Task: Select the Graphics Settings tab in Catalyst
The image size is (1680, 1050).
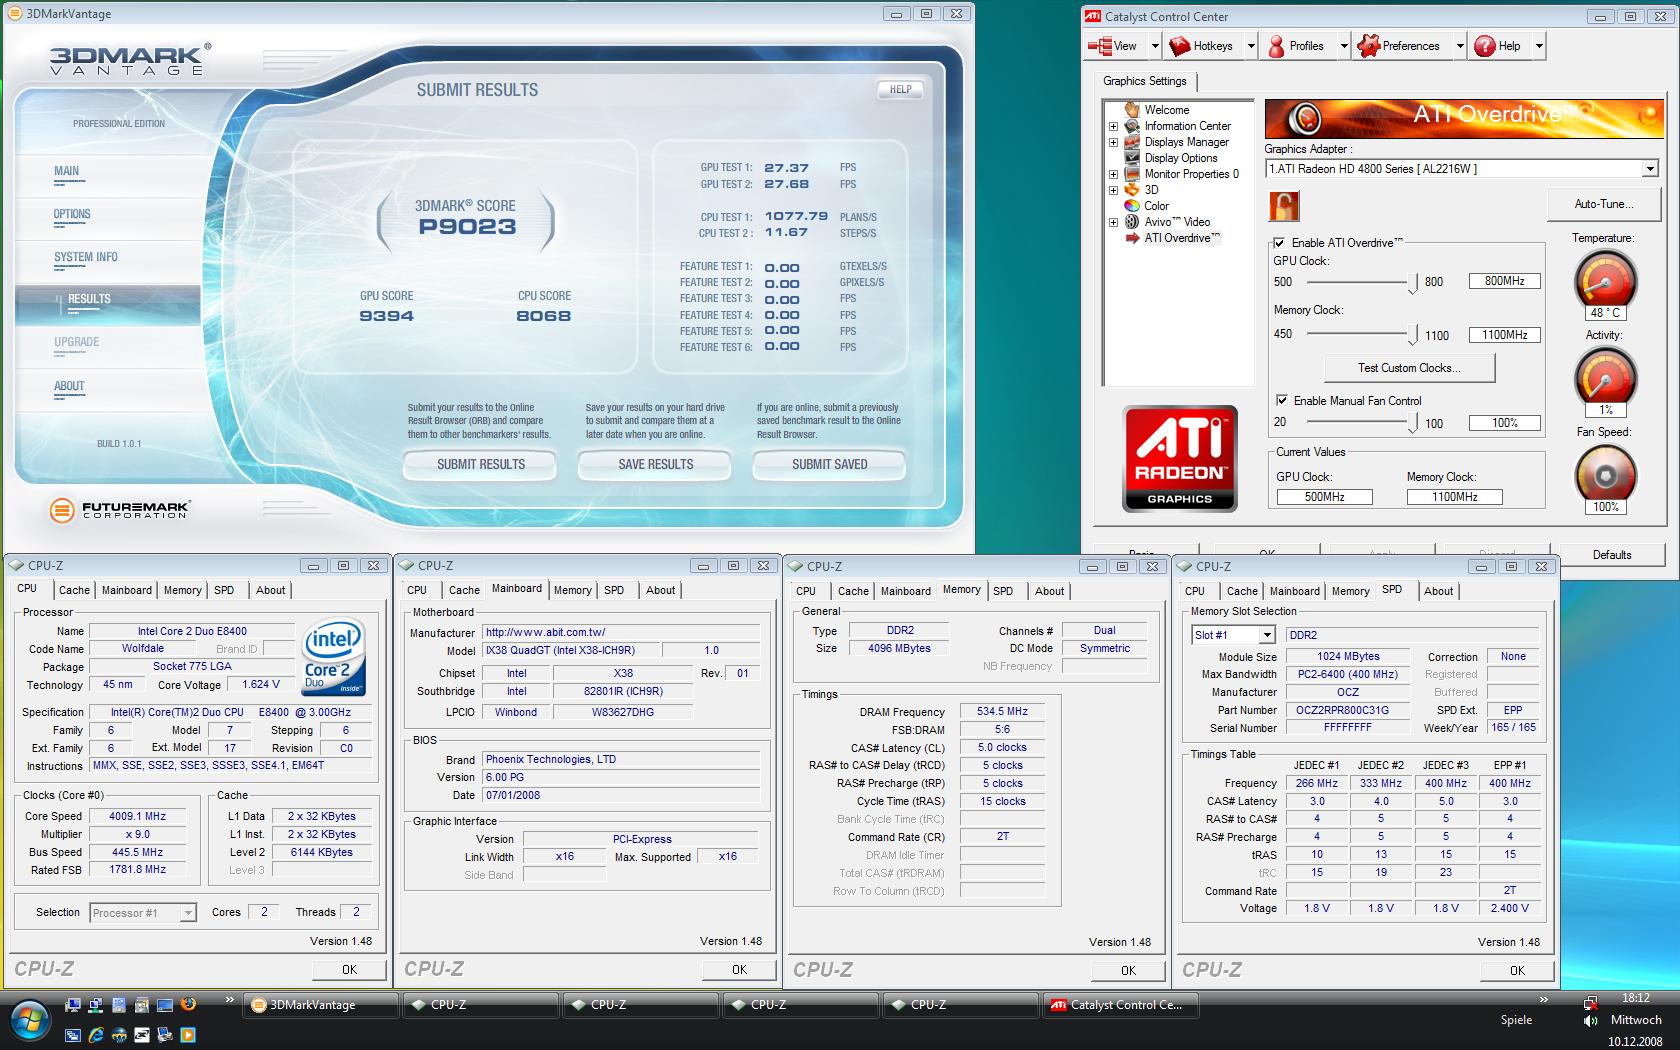Action: click(x=1145, y=81)
